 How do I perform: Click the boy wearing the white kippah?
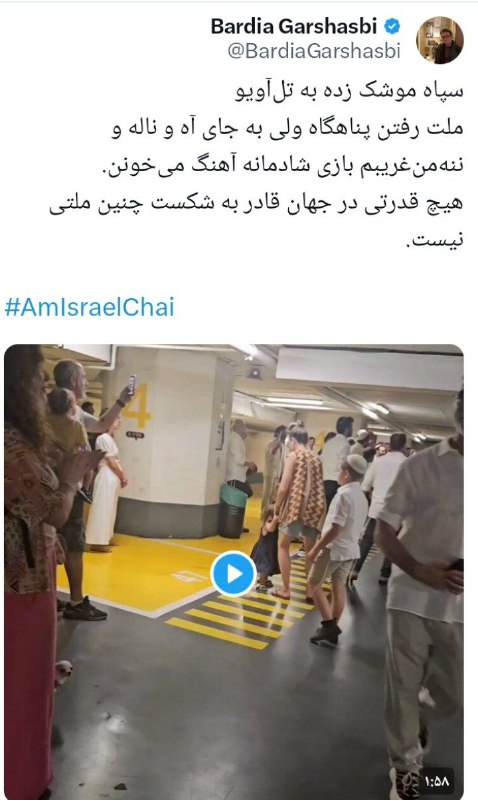pyautogui.click(x=337, y=548)
